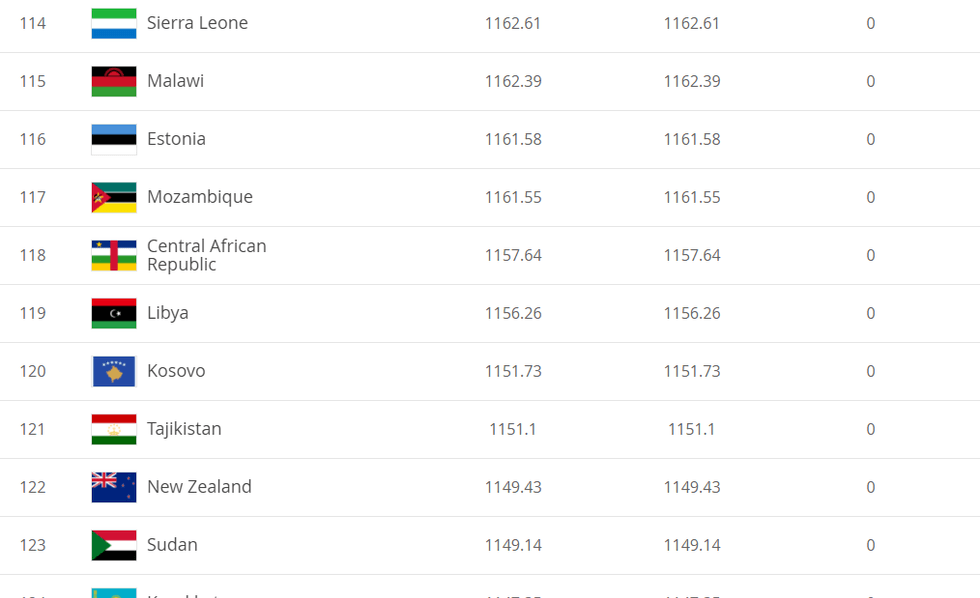Click the Mozambique flag icon
Screen dimensions: 980x598
(x=114, y=197)
